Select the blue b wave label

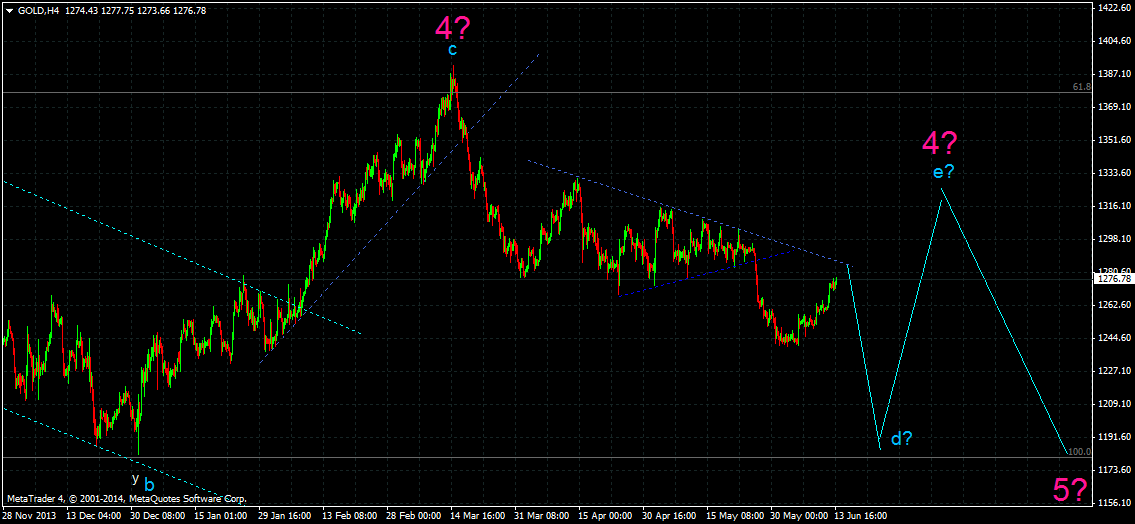(x=149, y=483)
